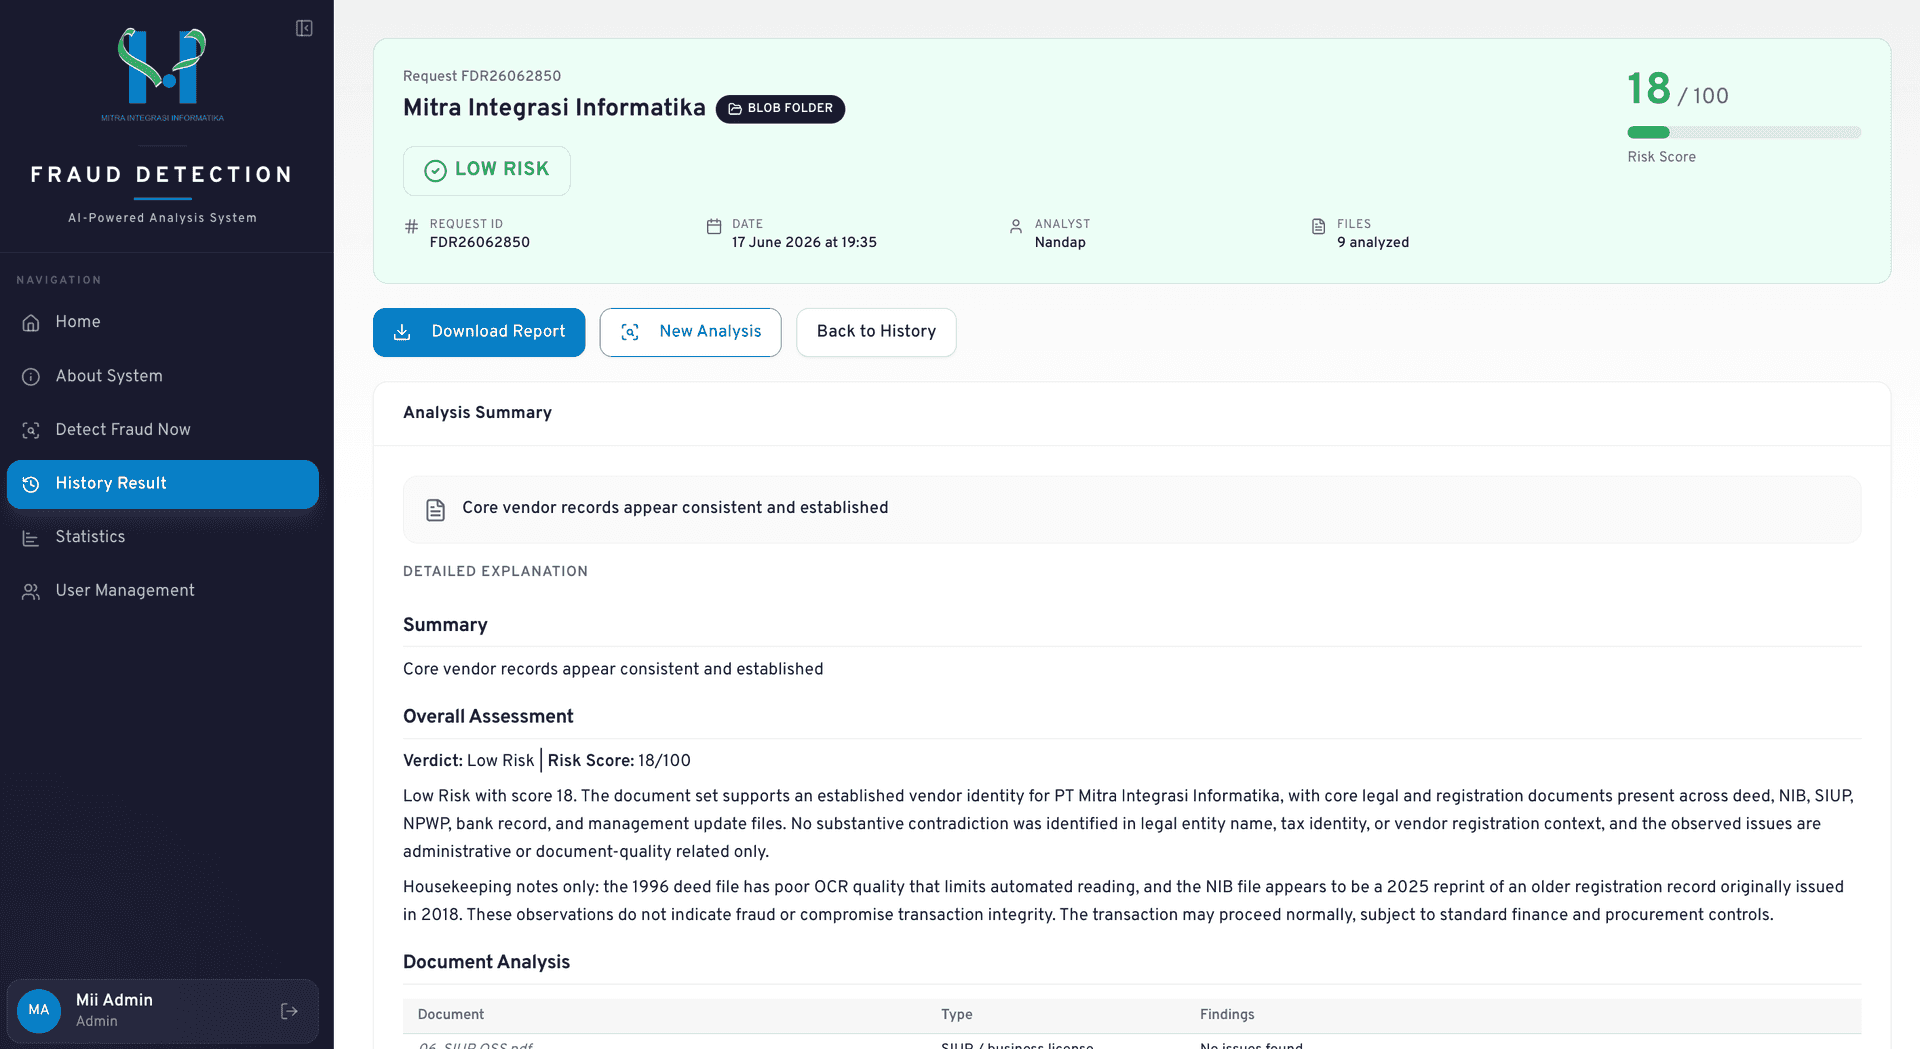Click the Document column header
Screen dimensions: 1920x1049
pos(451,1015)
